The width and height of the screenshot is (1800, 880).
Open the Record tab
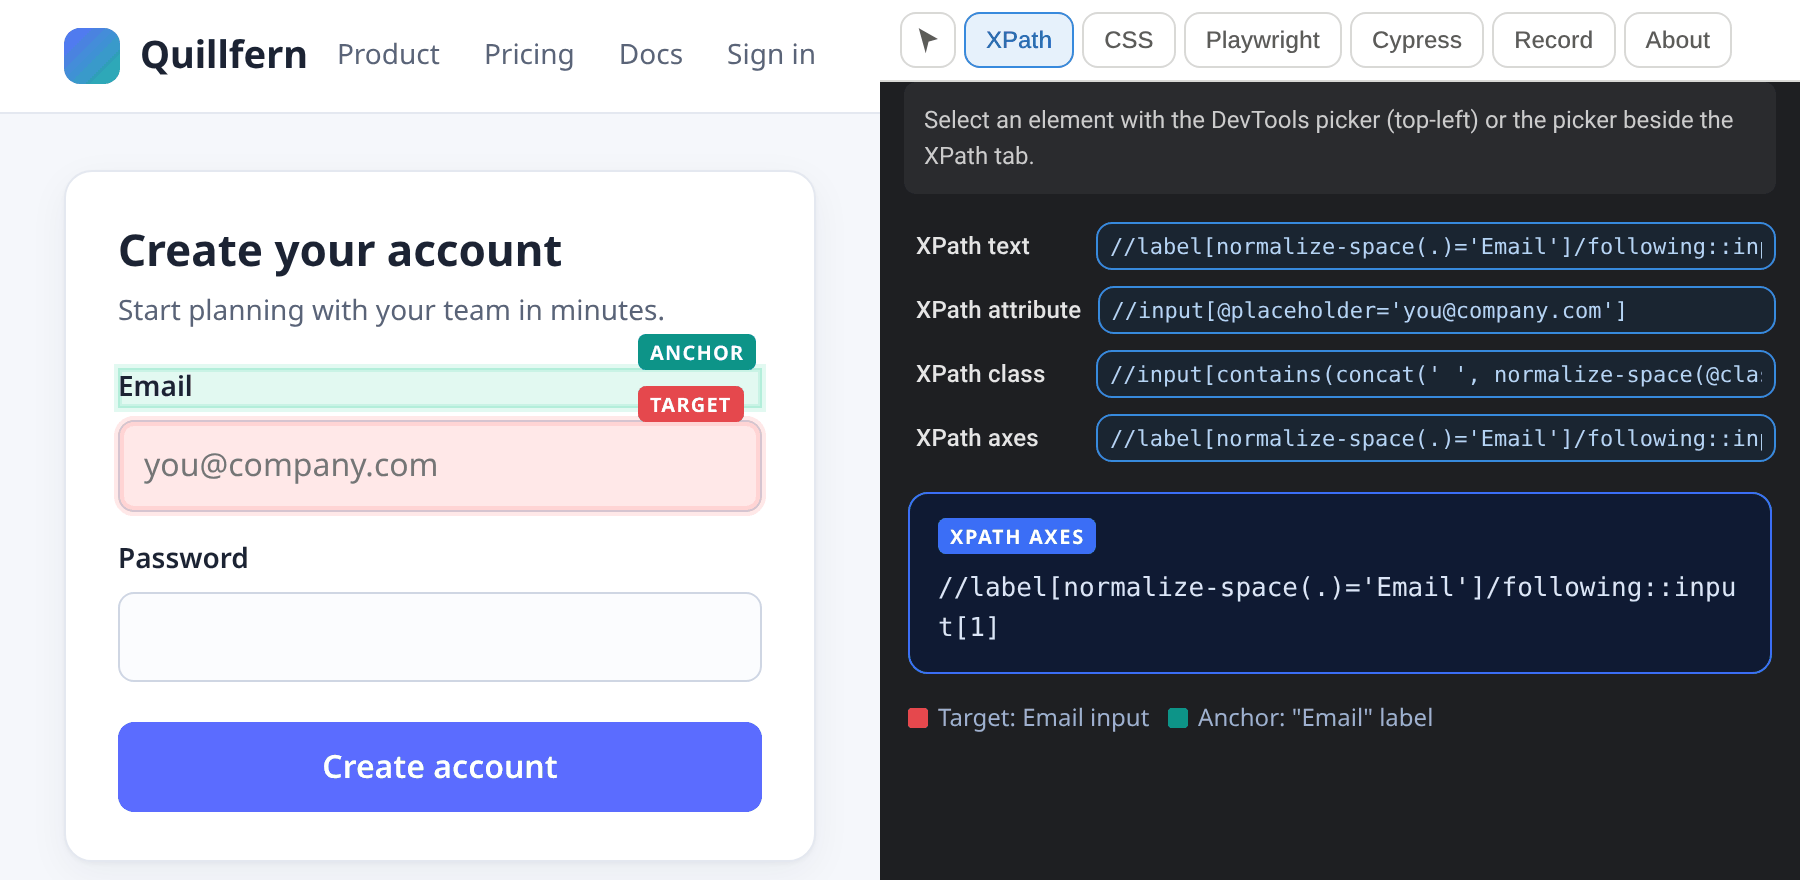[x=1554, y=40]
